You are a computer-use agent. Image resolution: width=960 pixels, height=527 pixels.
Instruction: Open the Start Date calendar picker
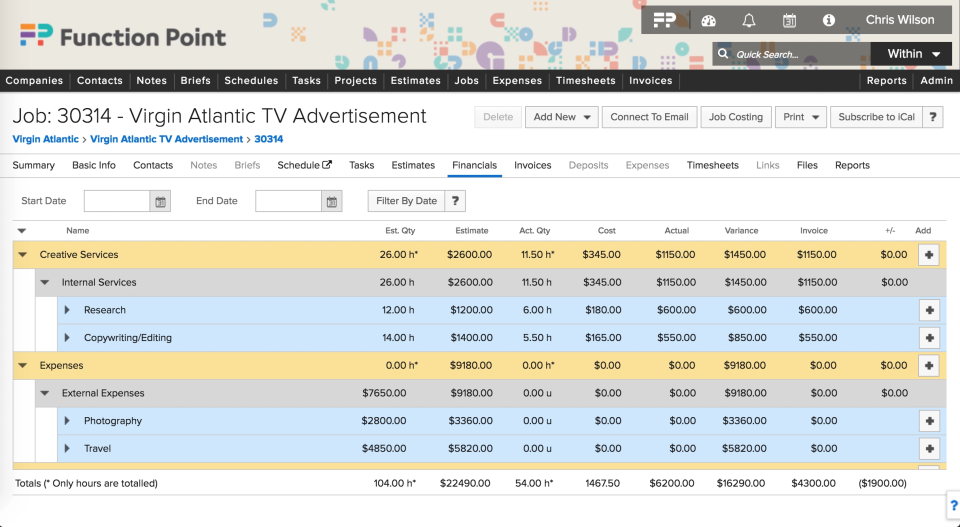(160, 201)
